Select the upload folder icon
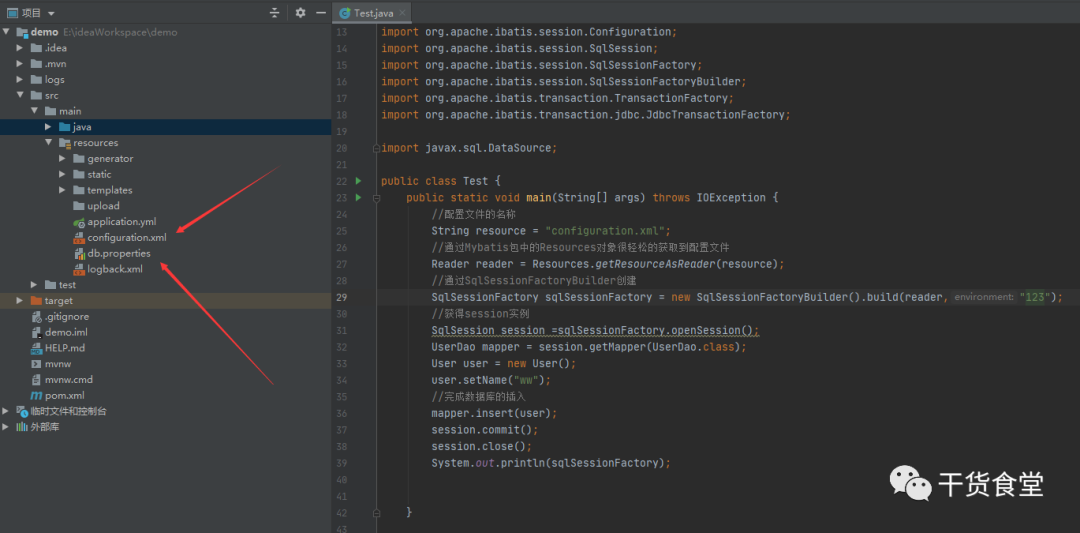Image resolution: width=1080 pixels, height=533 pixels. [x=79, y=206]
